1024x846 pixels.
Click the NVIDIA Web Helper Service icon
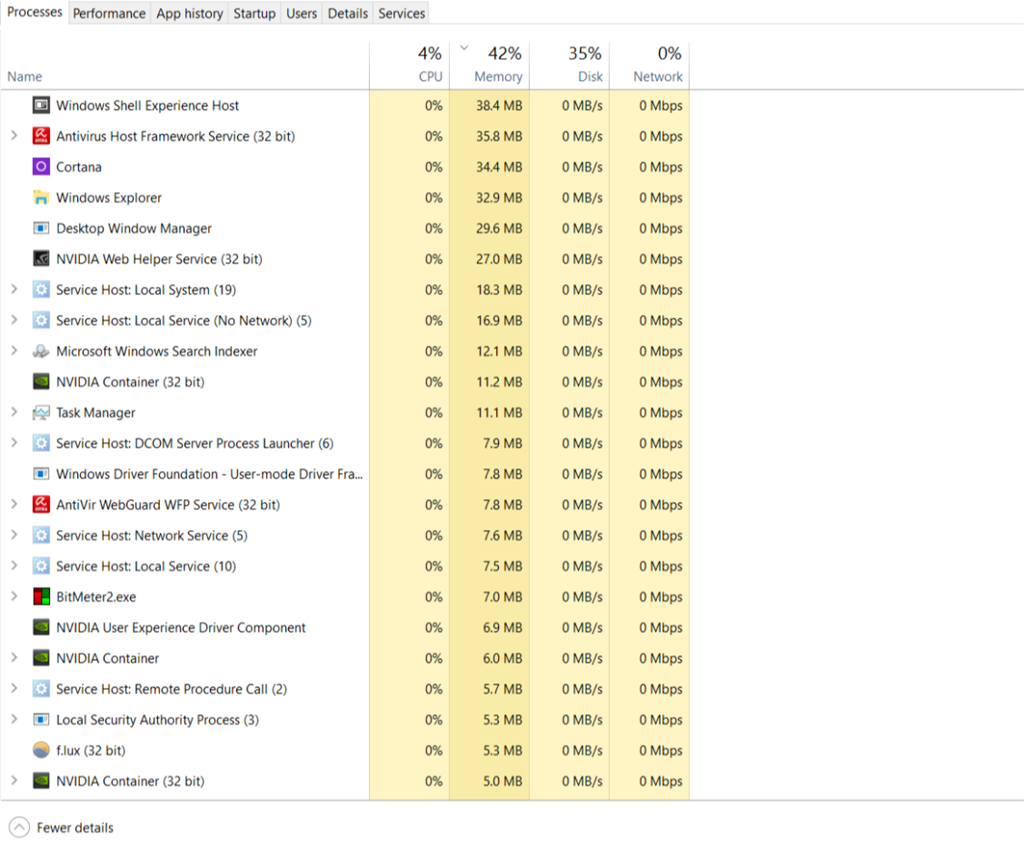point(41,259)
